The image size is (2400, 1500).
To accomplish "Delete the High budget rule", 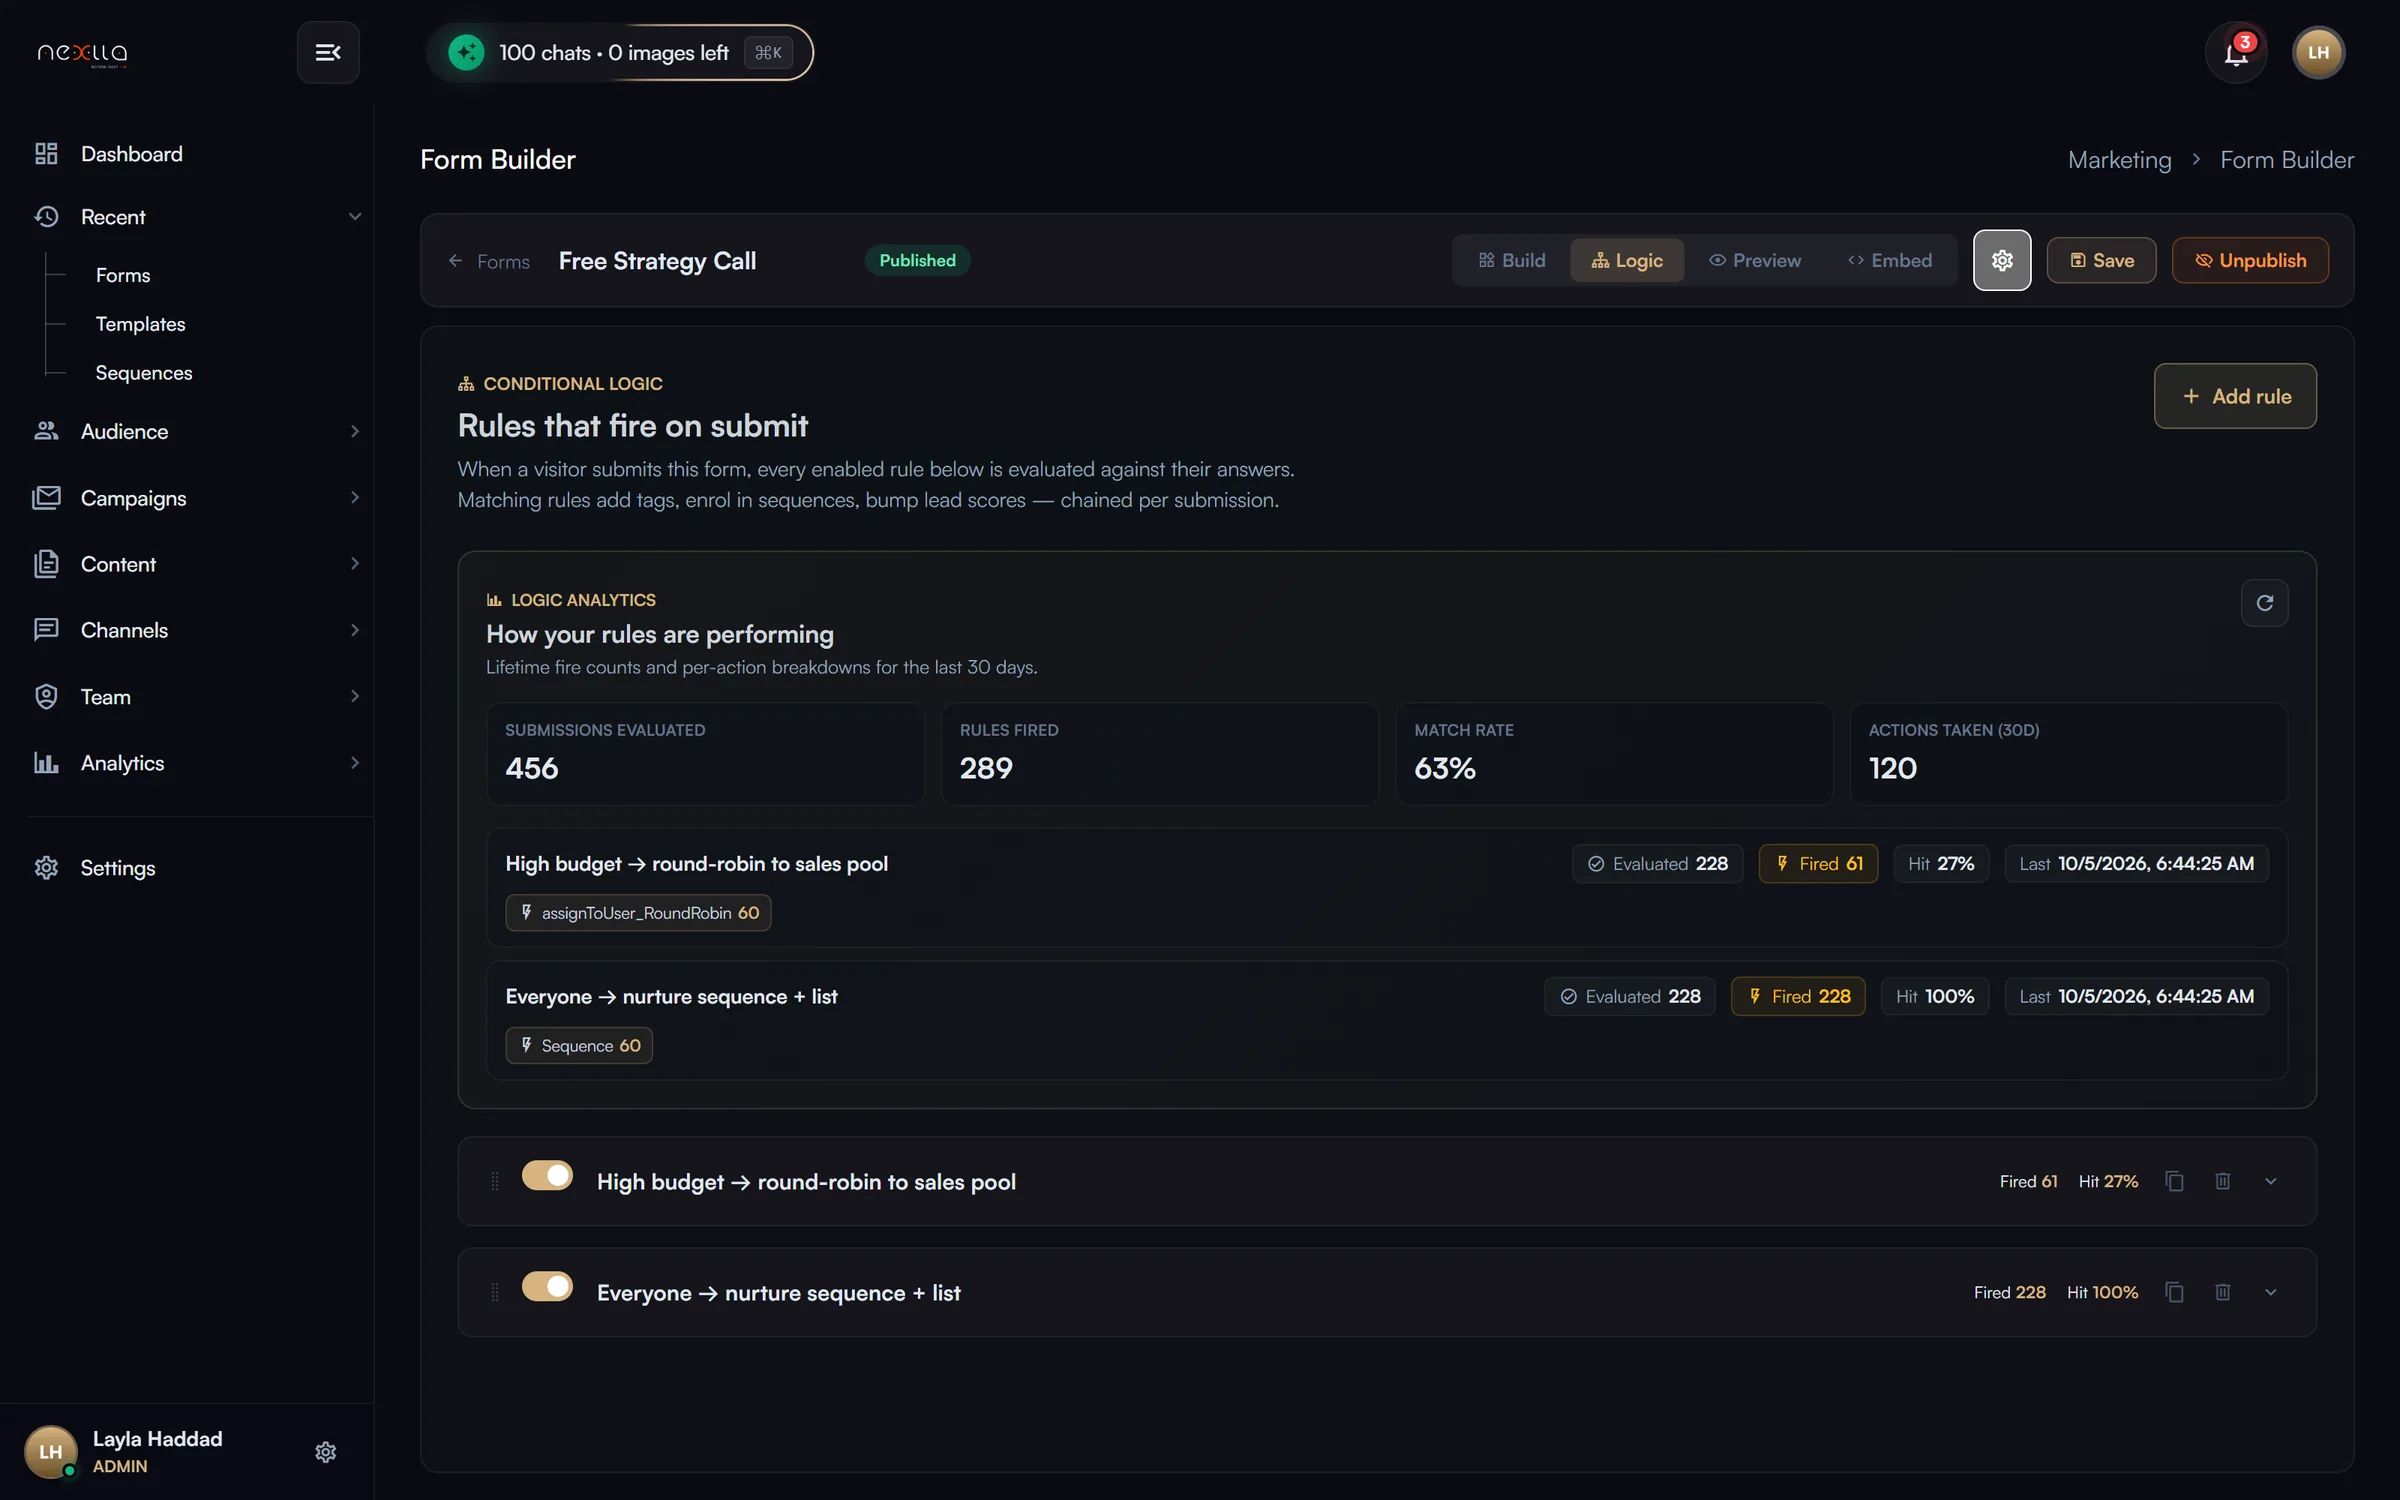I will (x=2222, y=1181).
